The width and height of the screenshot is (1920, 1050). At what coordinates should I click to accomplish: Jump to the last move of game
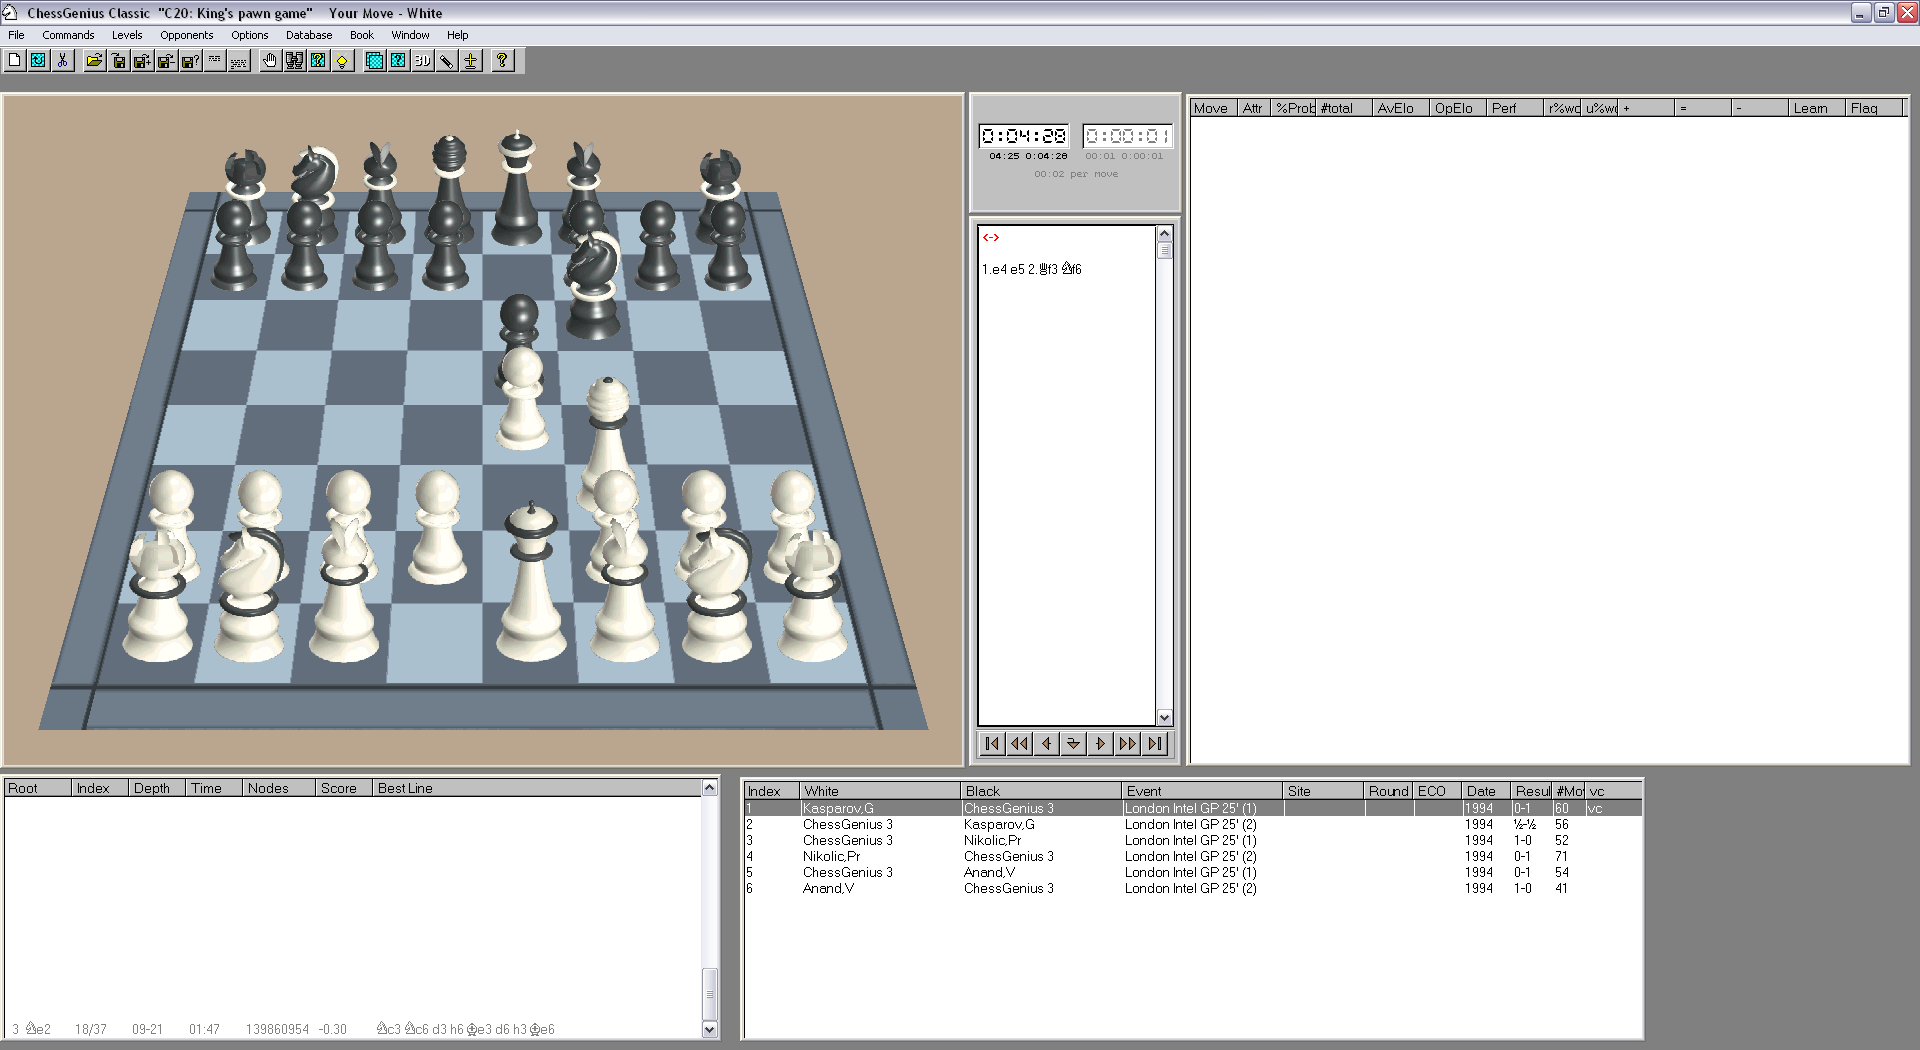1155,743
